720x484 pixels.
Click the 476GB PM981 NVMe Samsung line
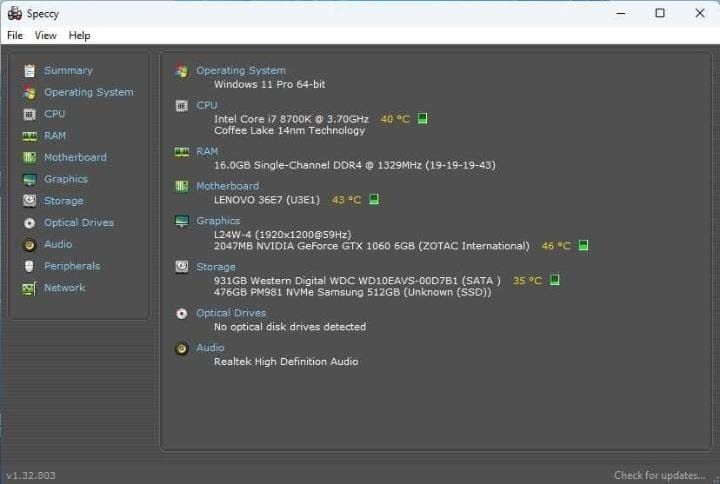point(353,292)
